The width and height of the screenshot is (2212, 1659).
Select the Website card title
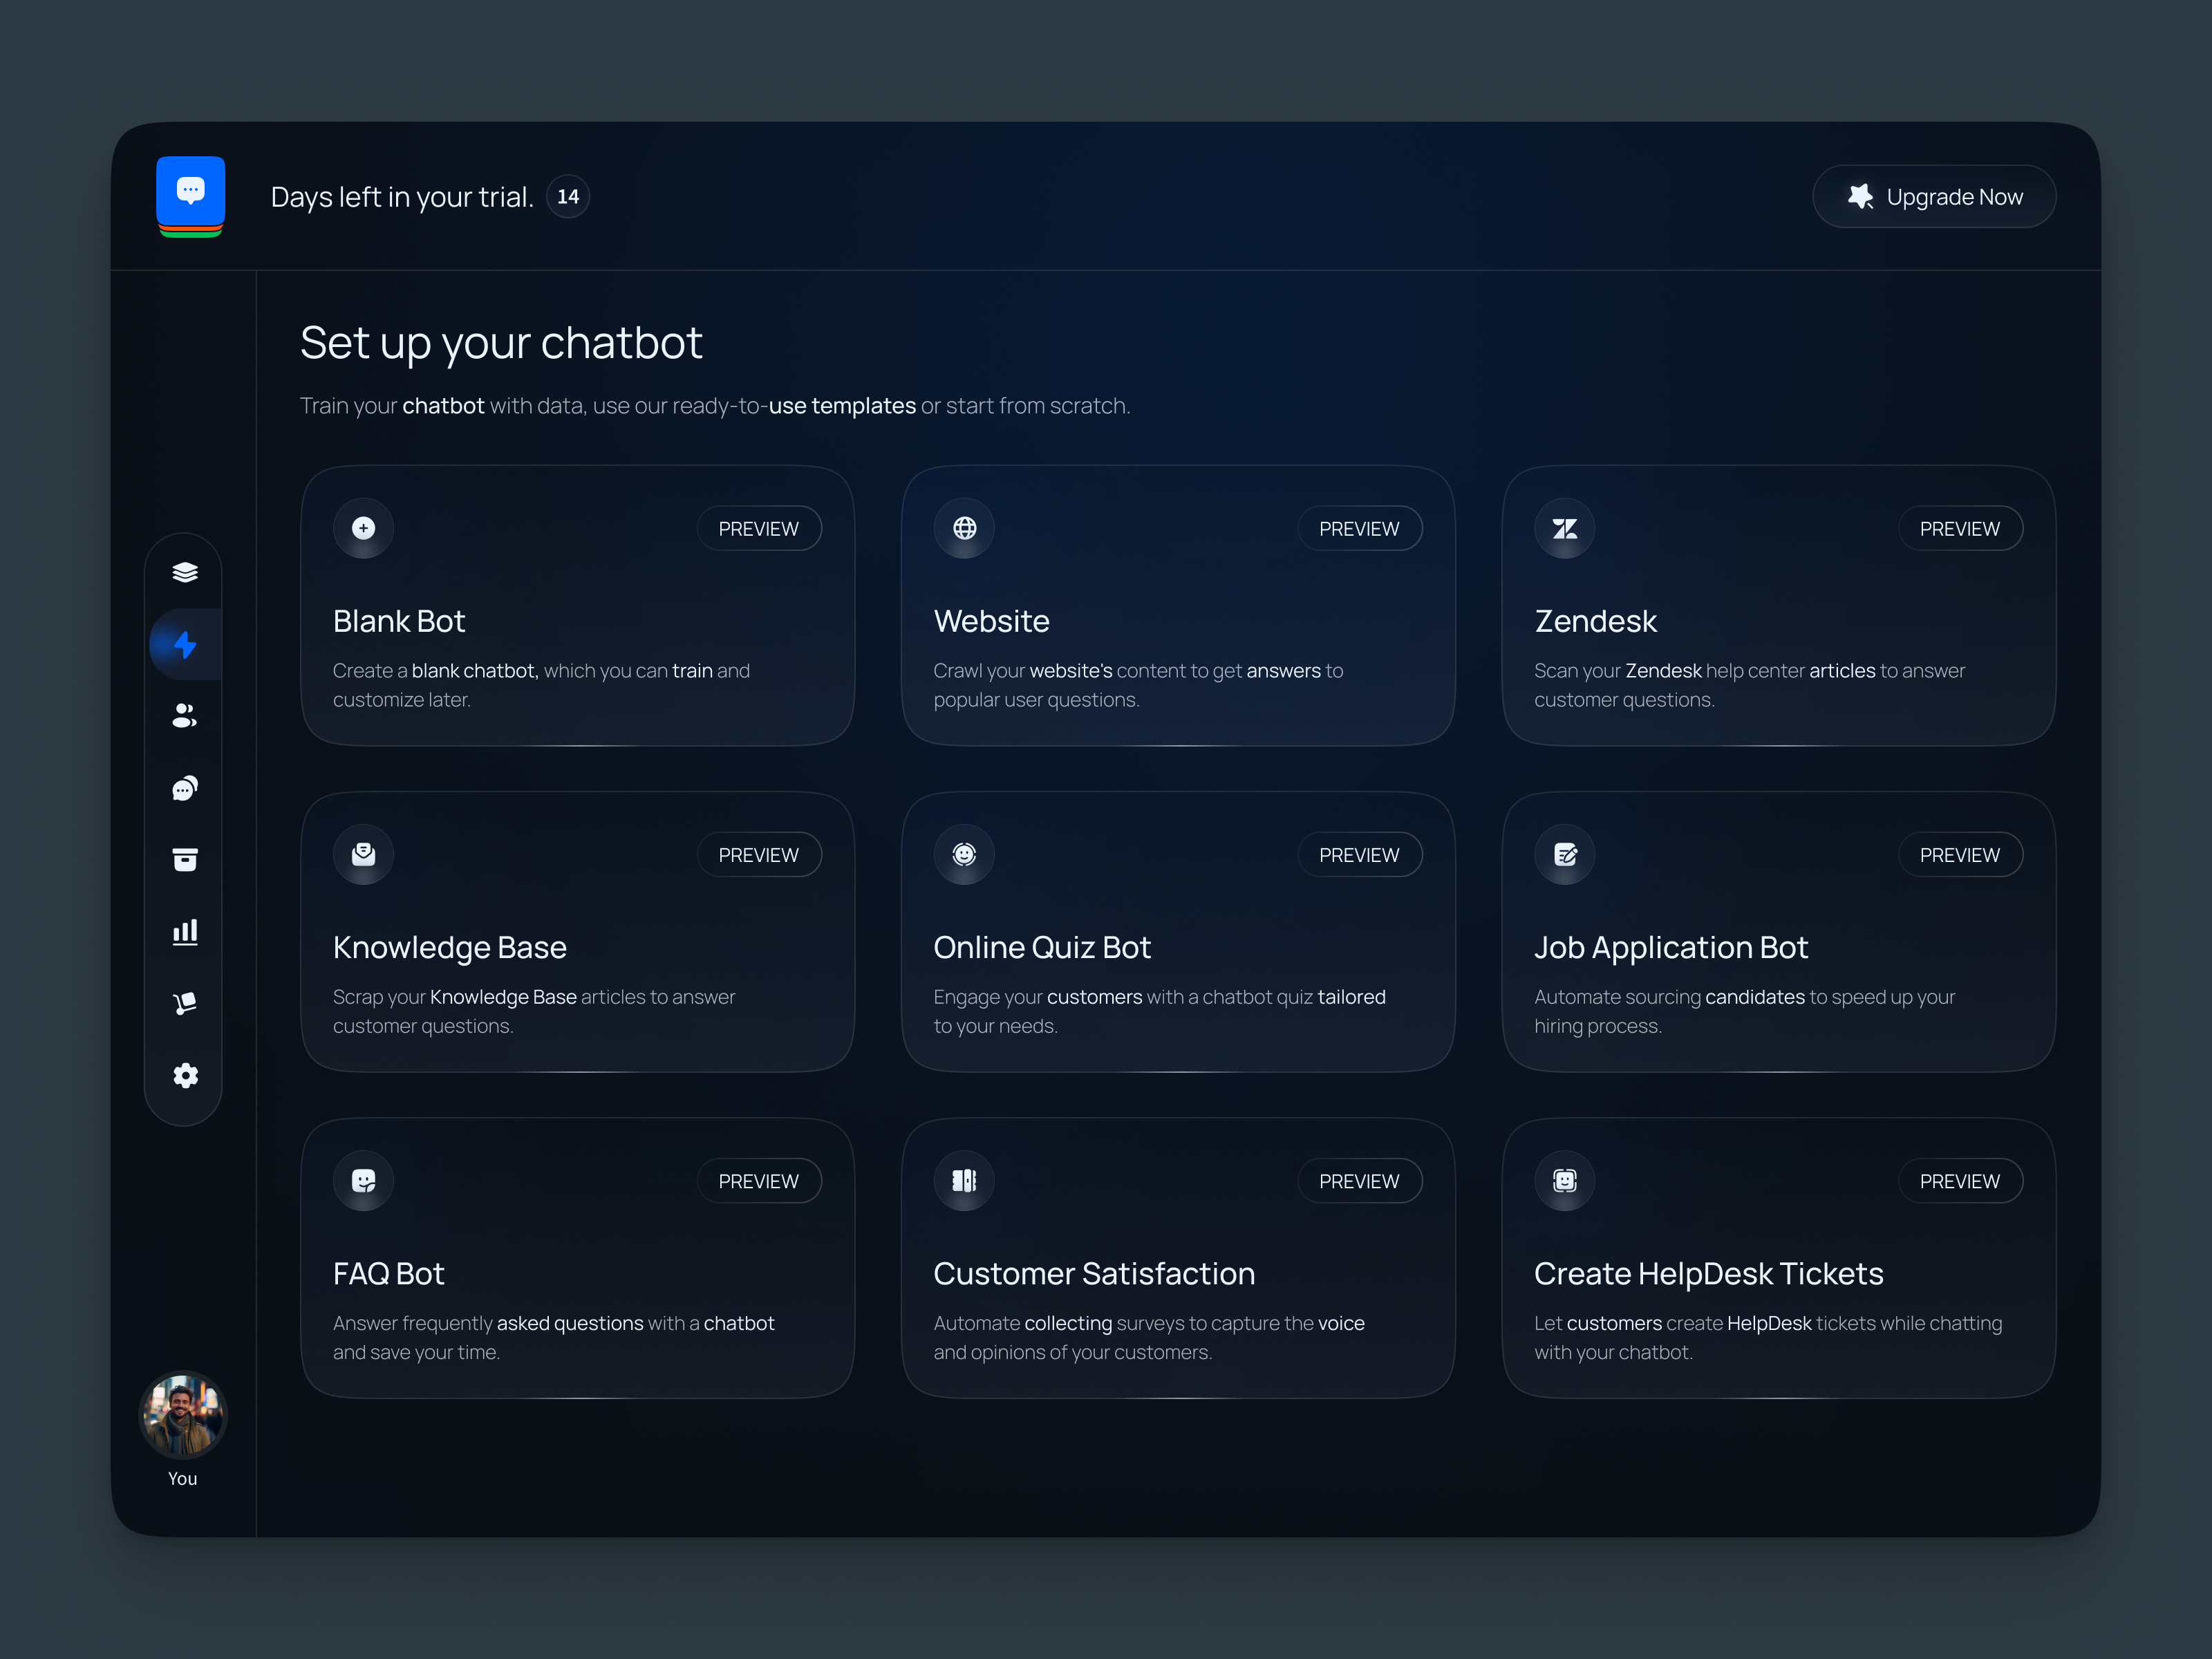click(992, 621)
